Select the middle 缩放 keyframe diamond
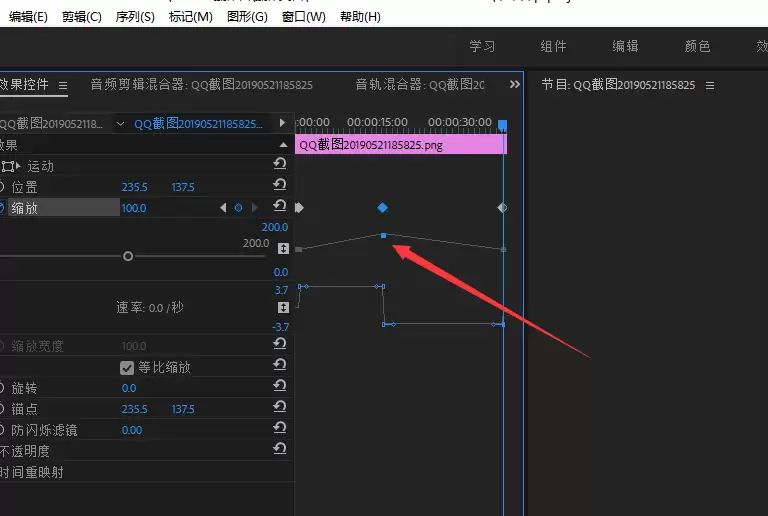768x516 pixels. point(383,208)
